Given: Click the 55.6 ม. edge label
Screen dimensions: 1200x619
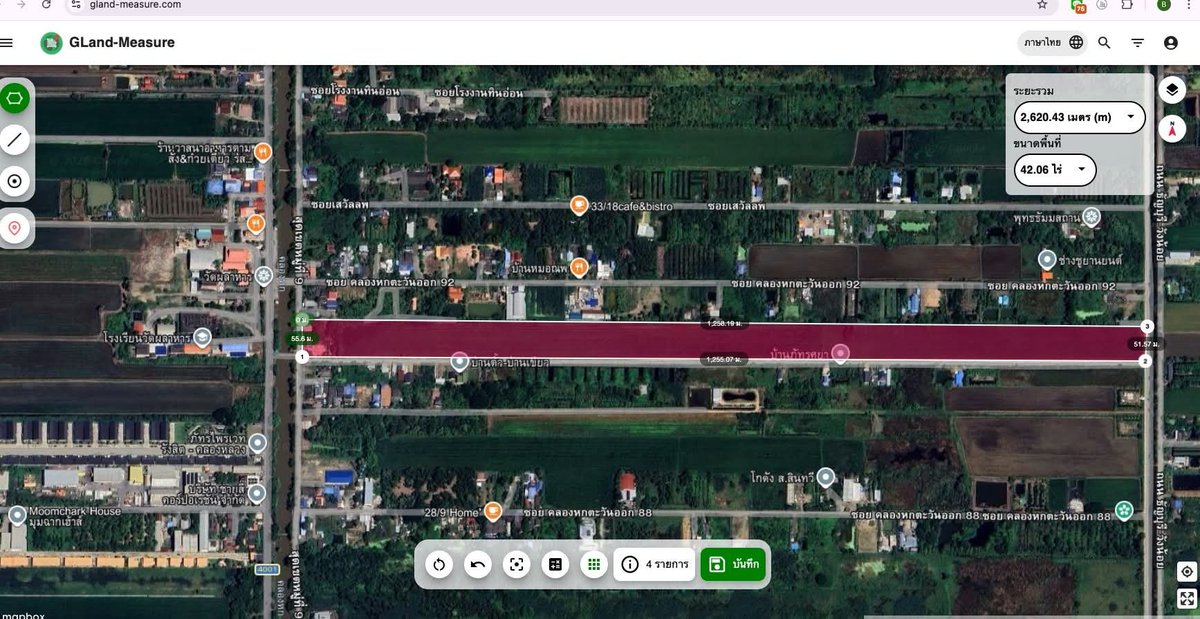Looking at the screenshot, I should [x=302, y=339].
